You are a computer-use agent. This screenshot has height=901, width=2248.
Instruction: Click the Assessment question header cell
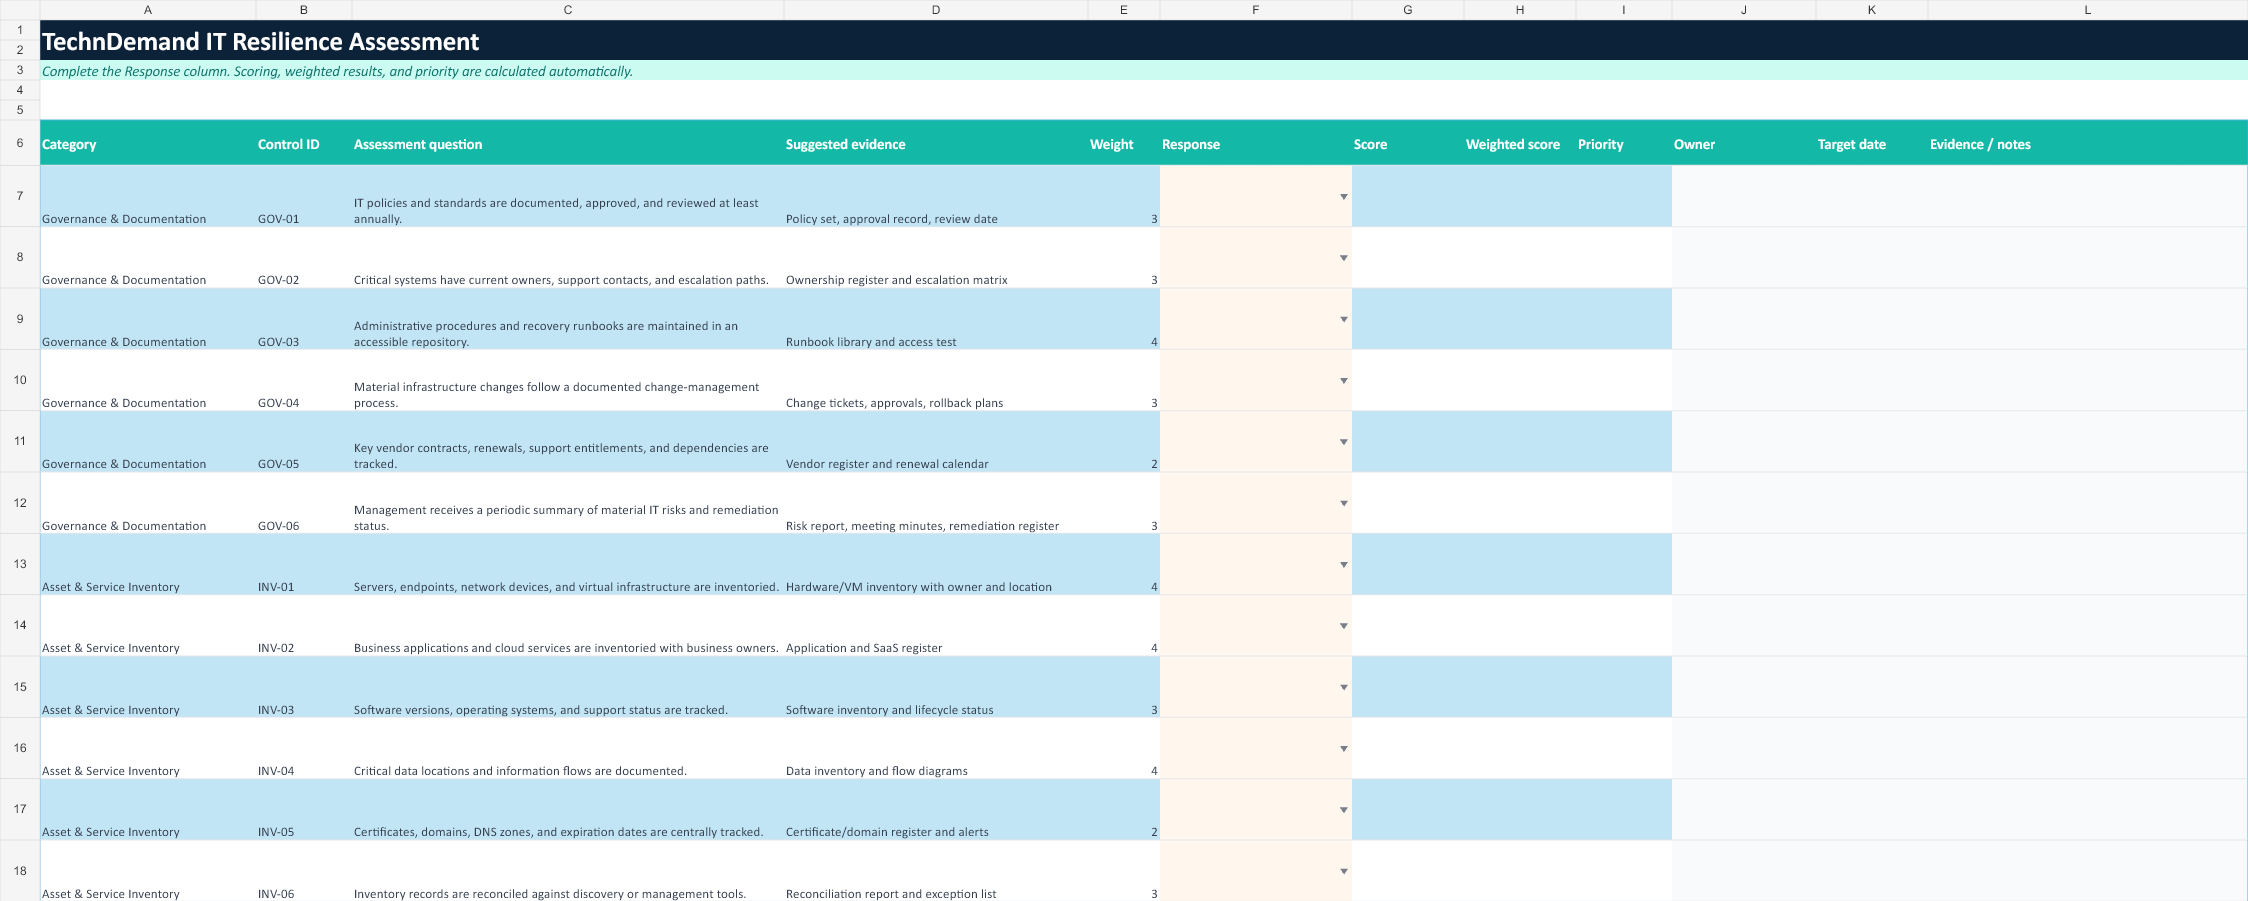568,144
